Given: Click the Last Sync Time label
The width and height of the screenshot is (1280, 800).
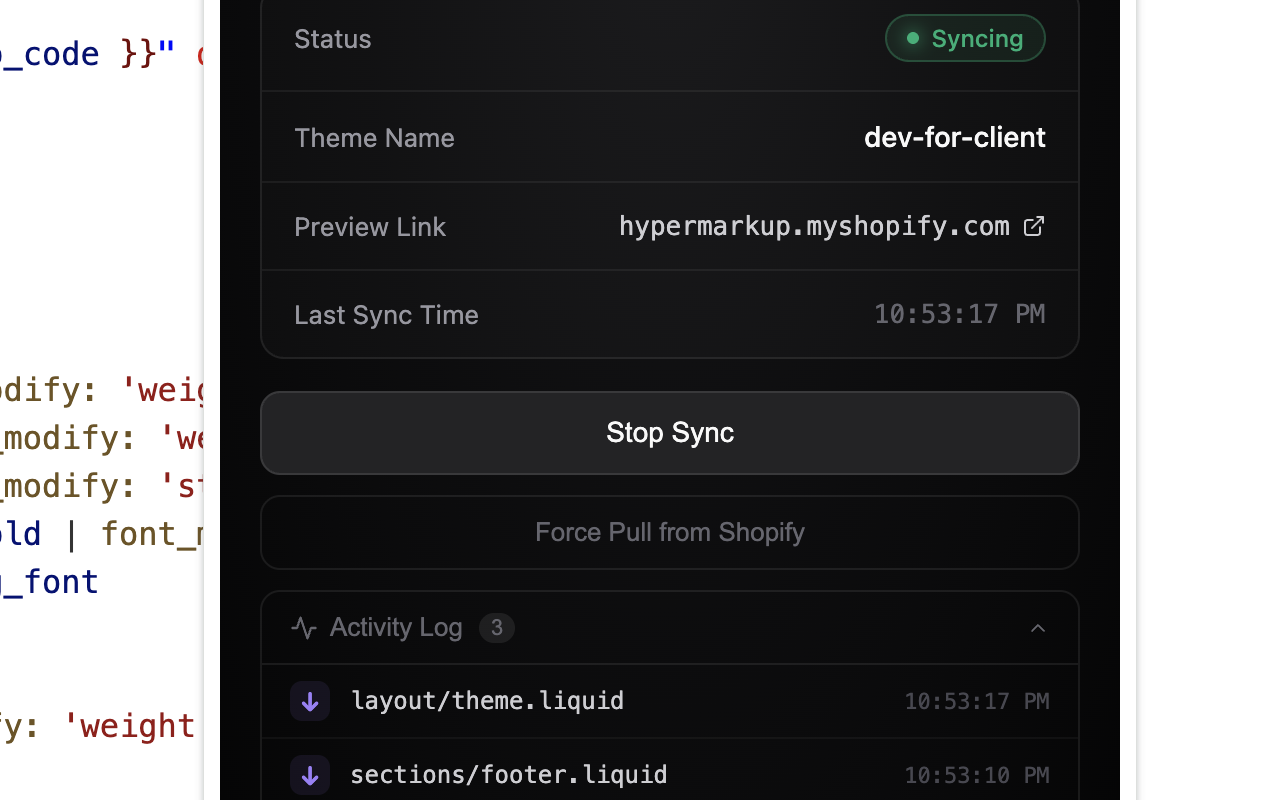Looking at the screenshot, I should [x=386, y=315].
